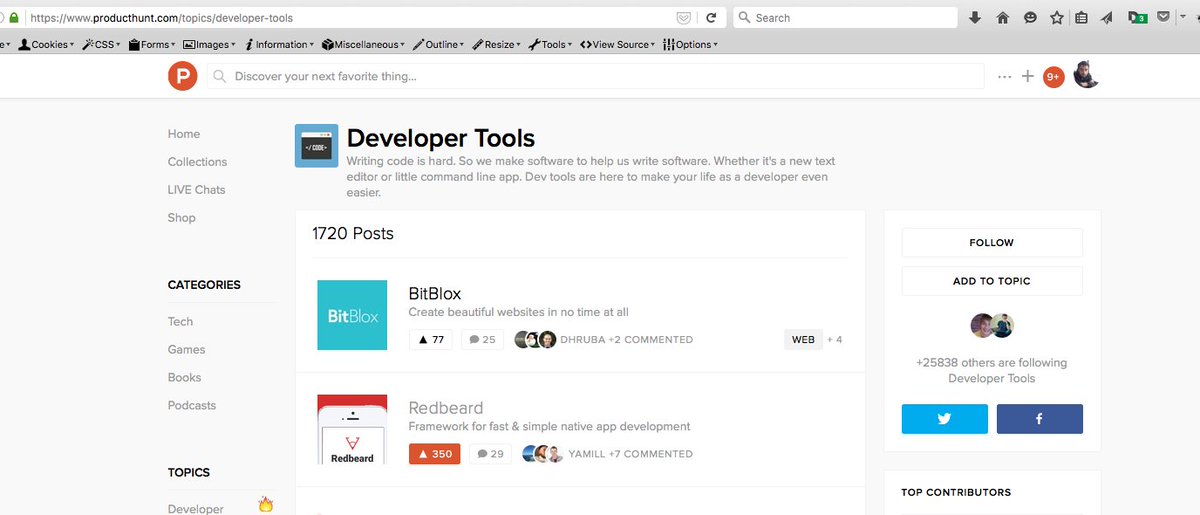Open the Resize dropdown menu

[x=496, y=45]
